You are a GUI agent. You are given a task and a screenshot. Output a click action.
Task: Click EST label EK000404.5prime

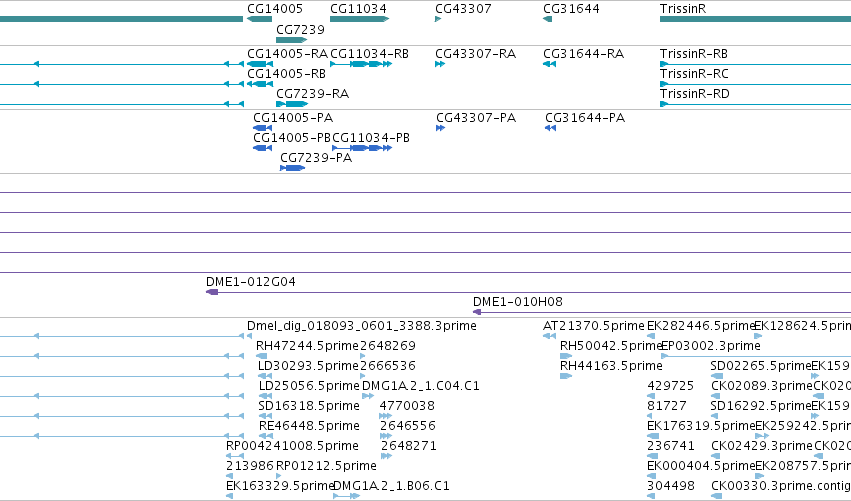click(701, 466)
